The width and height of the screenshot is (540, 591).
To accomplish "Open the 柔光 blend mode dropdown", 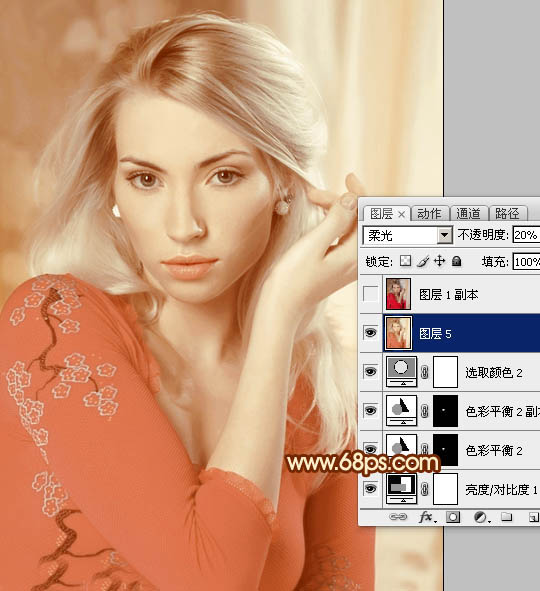I will point(407,236).
